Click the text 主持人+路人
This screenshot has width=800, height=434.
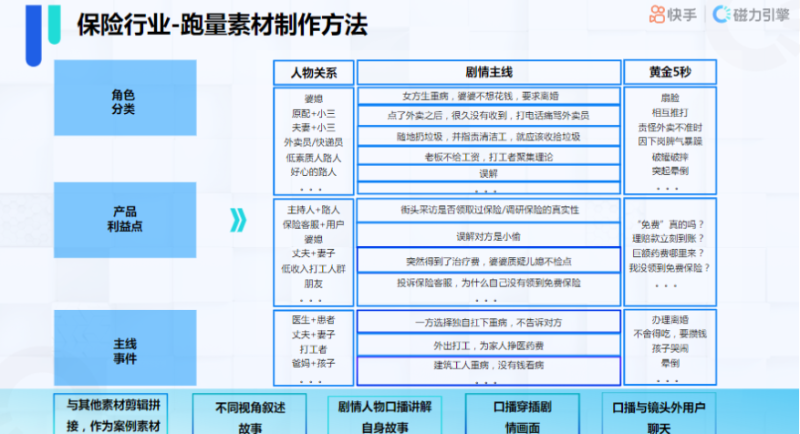pyautogui.click(x=313, y=210)
